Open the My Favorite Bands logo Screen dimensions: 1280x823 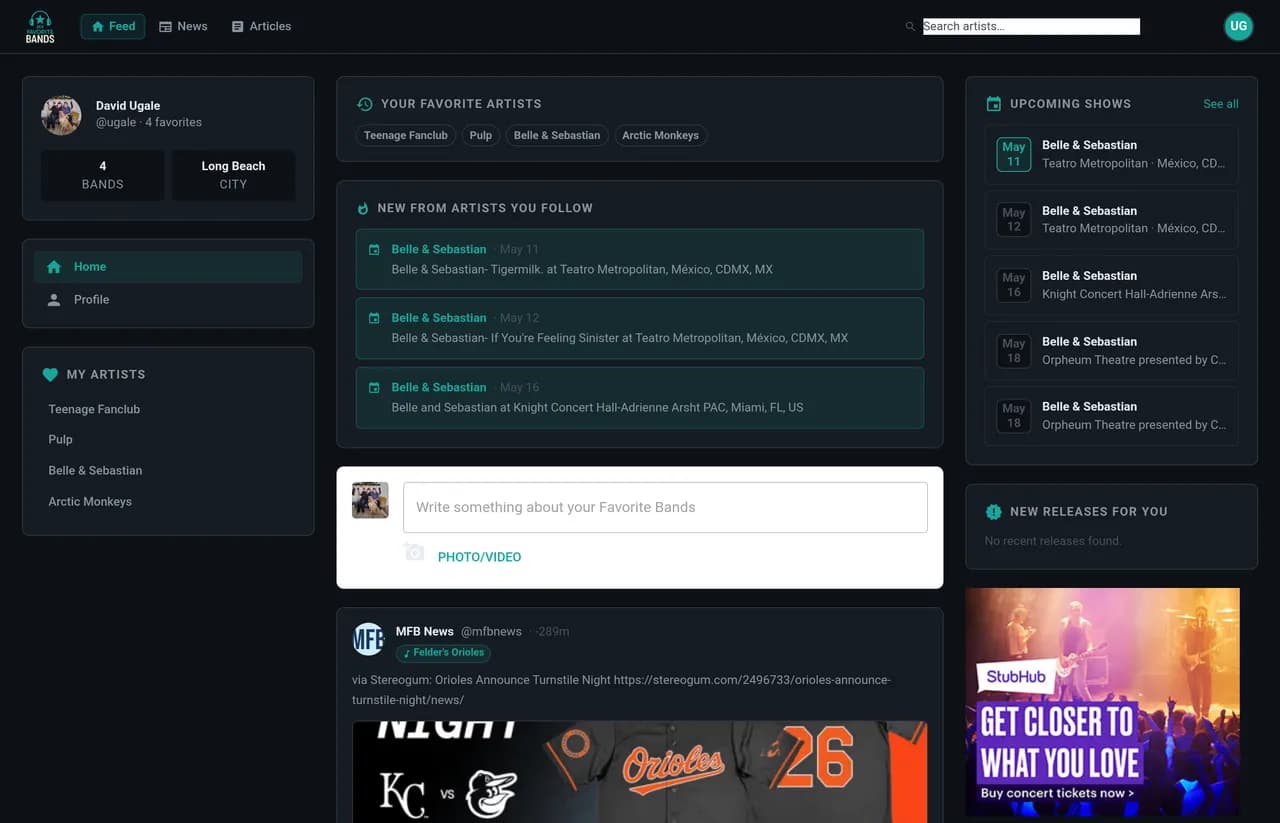click(x=40, y=27)
